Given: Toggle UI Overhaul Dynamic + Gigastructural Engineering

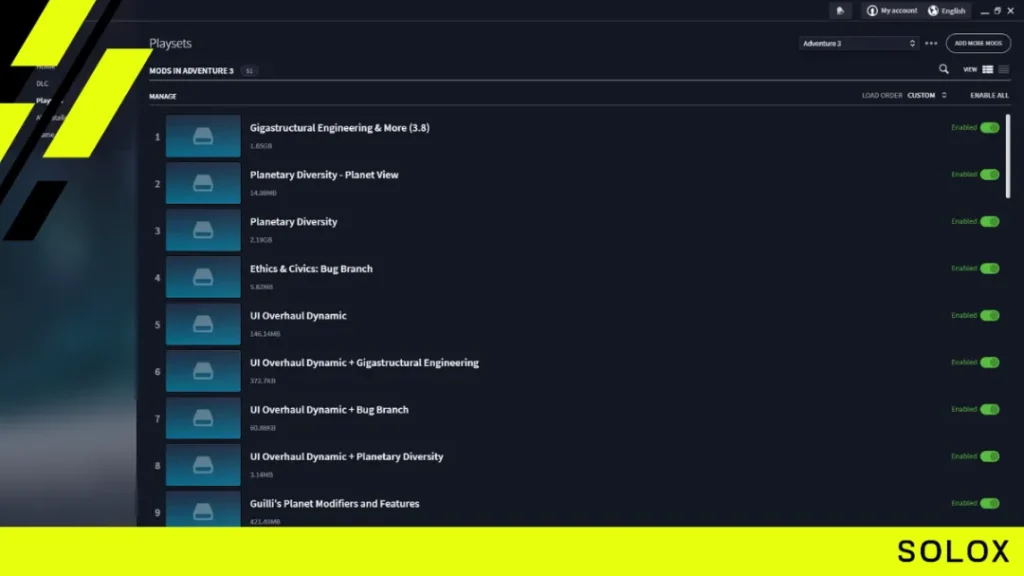Looking at the screenshot, I should pyautogui.click(x=989, y=362).
